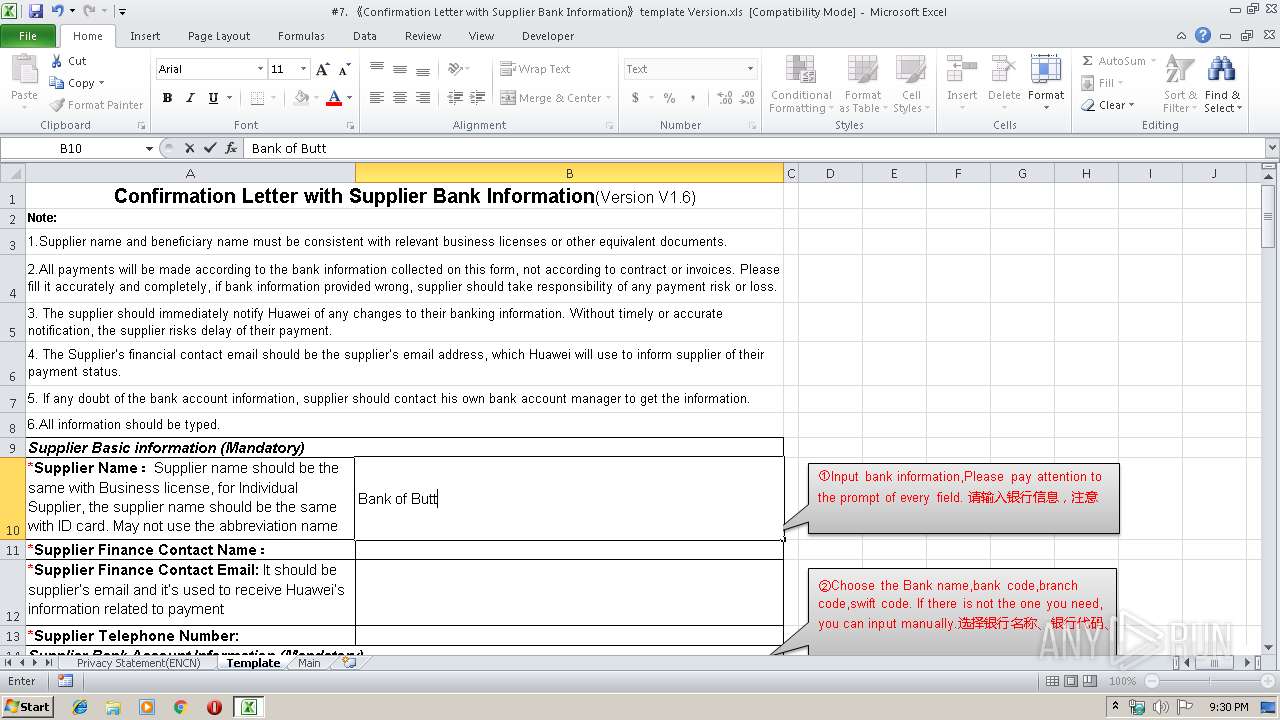The width and height of the screenshot is (1280, 720).
Task: Undo the last action
Action: coord(57,11)
